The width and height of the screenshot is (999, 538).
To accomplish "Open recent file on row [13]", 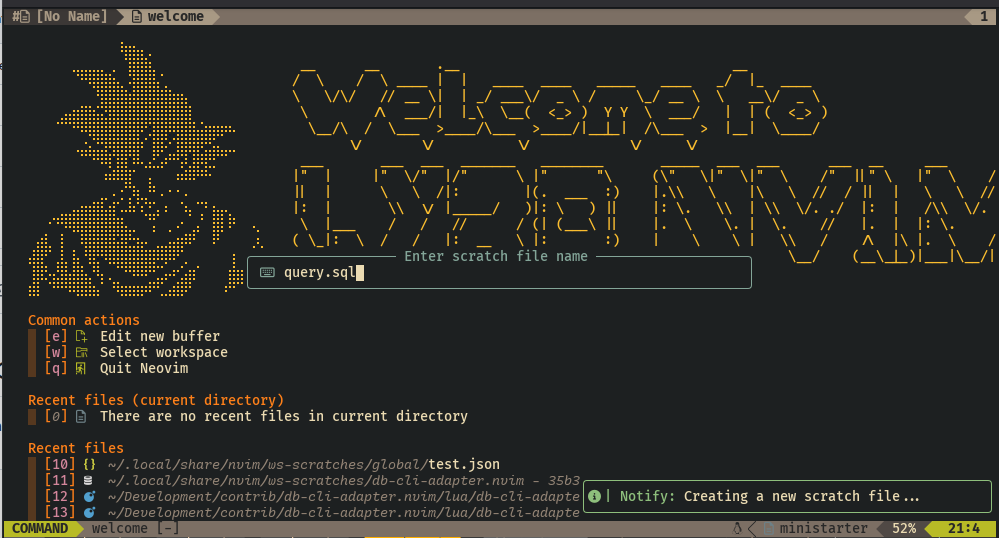I will click(343, 512).
